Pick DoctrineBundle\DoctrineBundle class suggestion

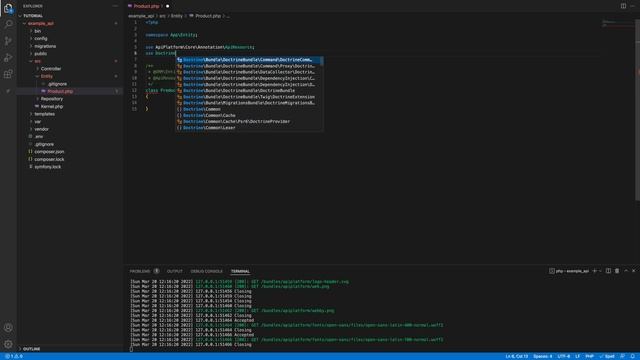[249, 91]
